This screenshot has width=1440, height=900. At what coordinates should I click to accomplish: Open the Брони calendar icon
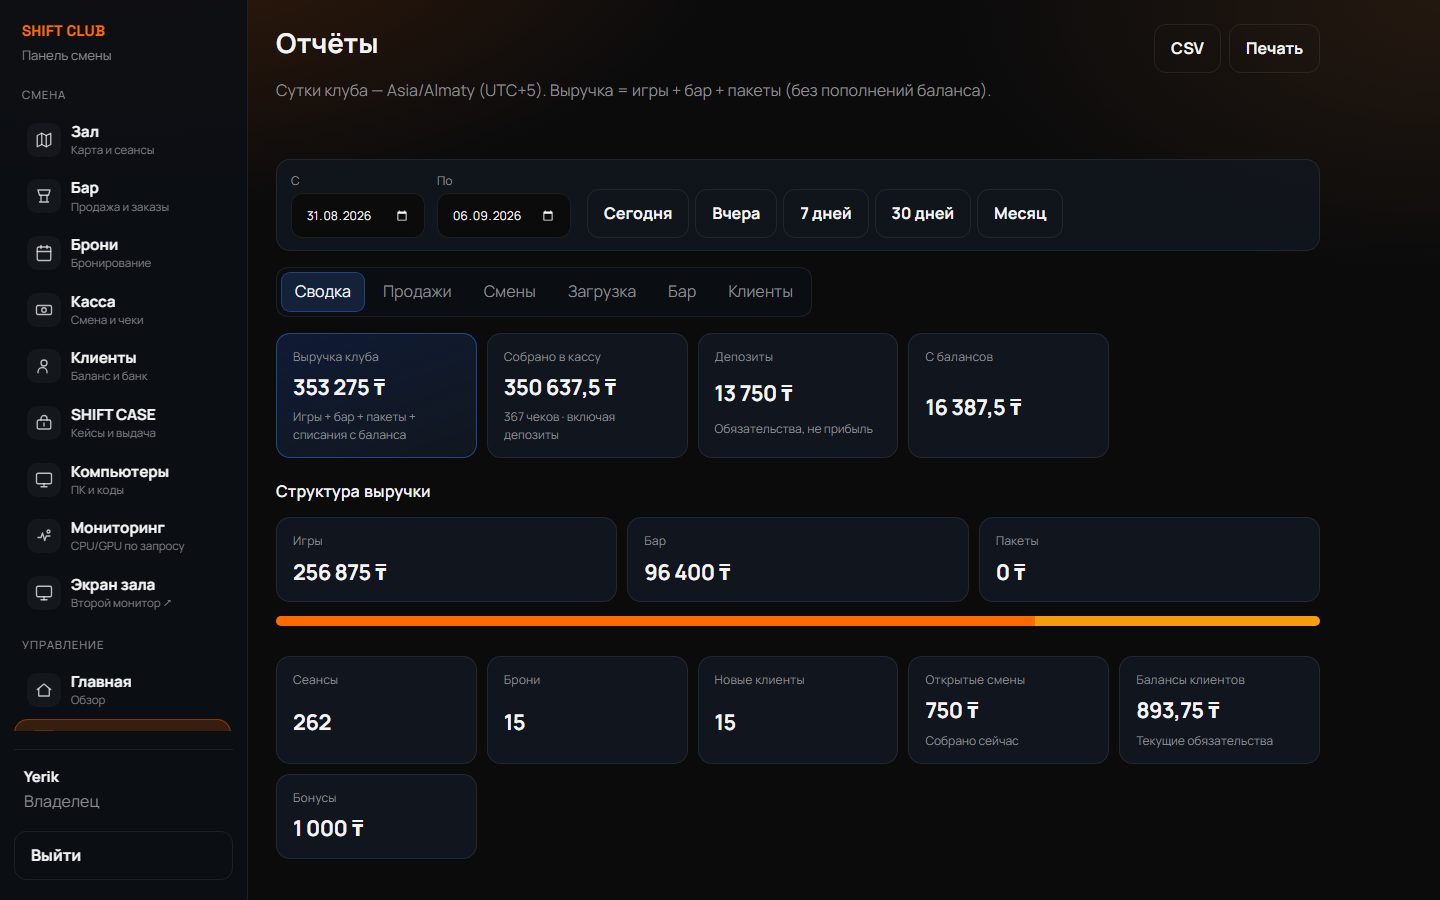(x=44, y=254)
